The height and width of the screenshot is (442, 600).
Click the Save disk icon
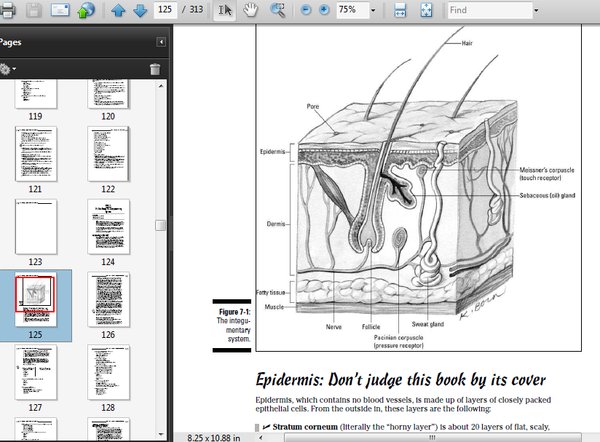click(34, 10)
